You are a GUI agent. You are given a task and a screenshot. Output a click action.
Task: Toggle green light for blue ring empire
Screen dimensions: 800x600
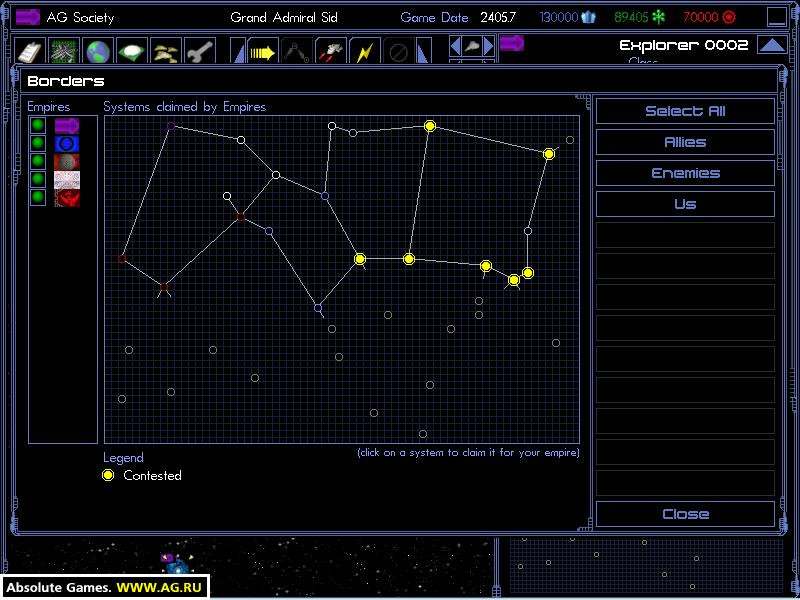point(38,143)
